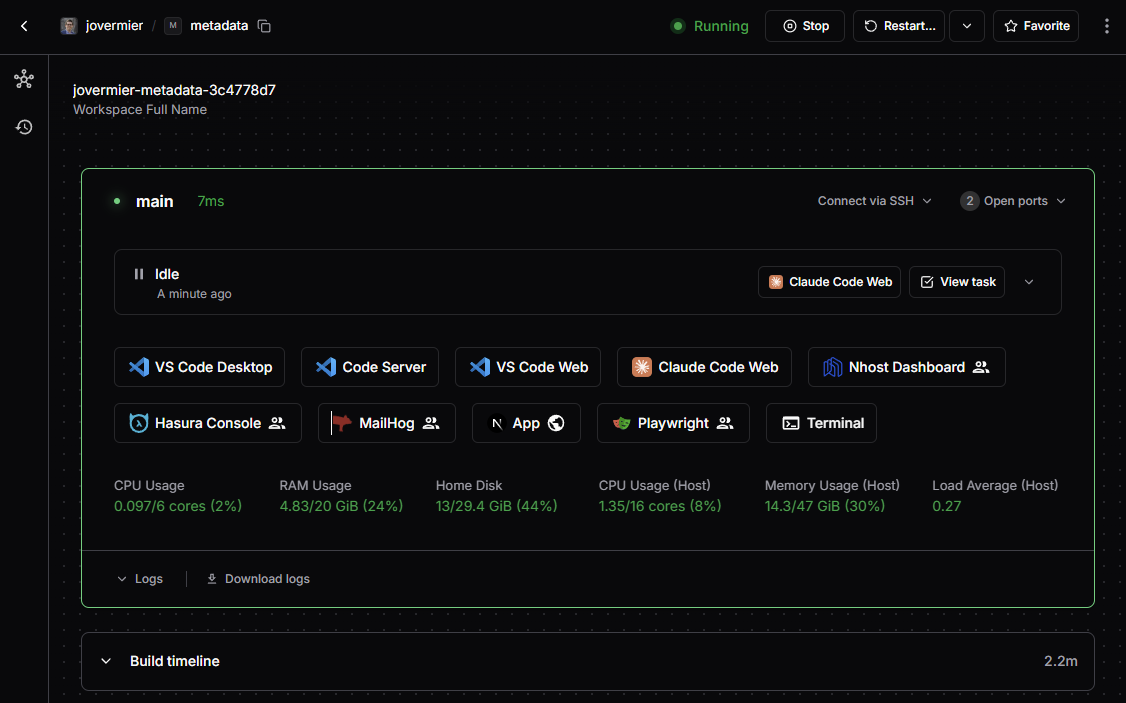Go back using the left chevron arrow

[24, 26]
